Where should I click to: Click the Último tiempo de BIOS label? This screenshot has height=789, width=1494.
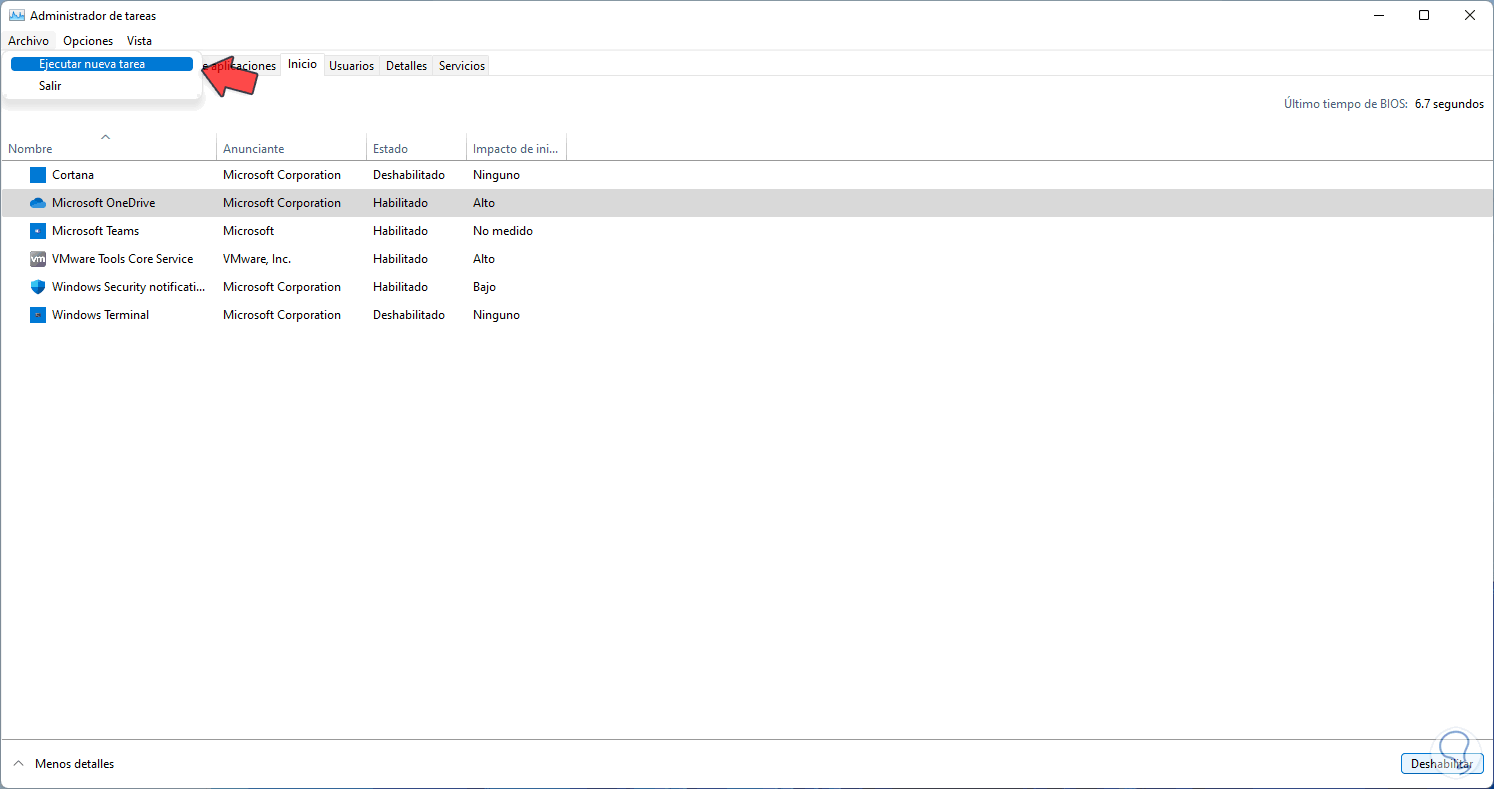pyautogui.click(x=1346, y=104)
